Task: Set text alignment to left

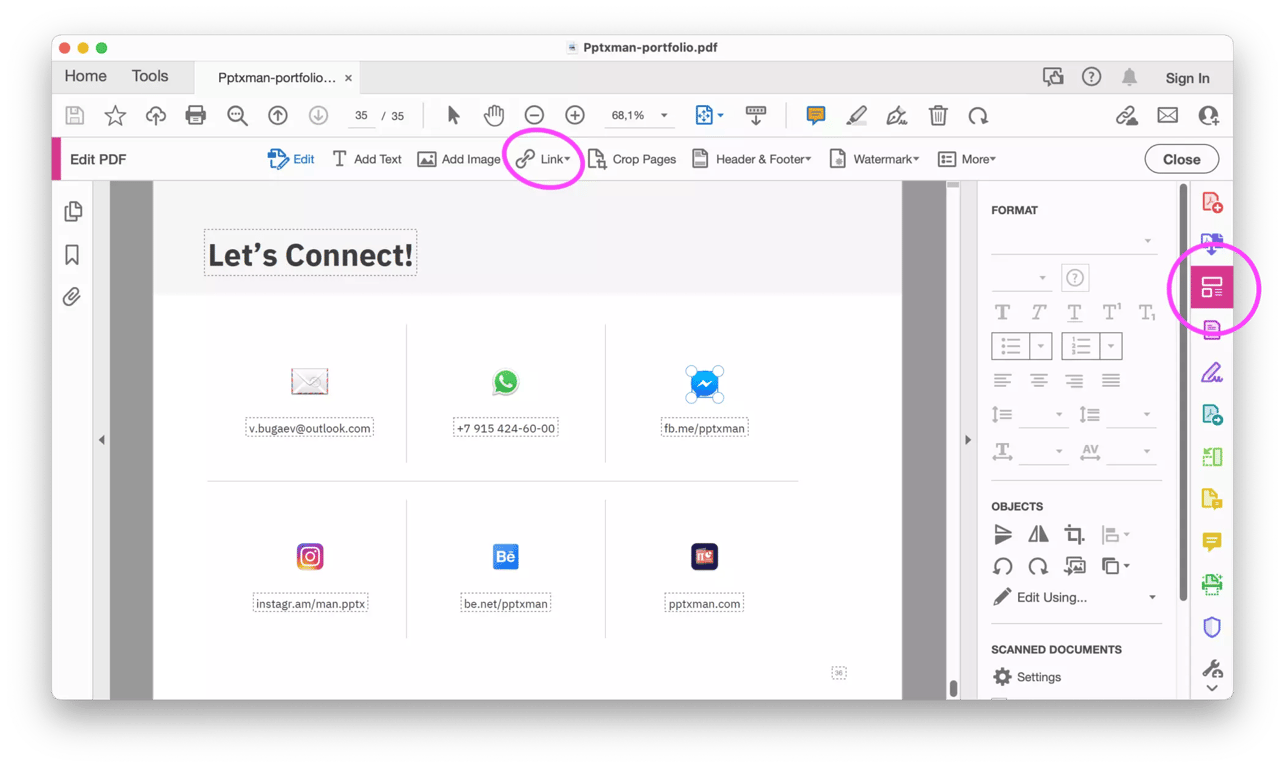Action: coord(1002,381)
